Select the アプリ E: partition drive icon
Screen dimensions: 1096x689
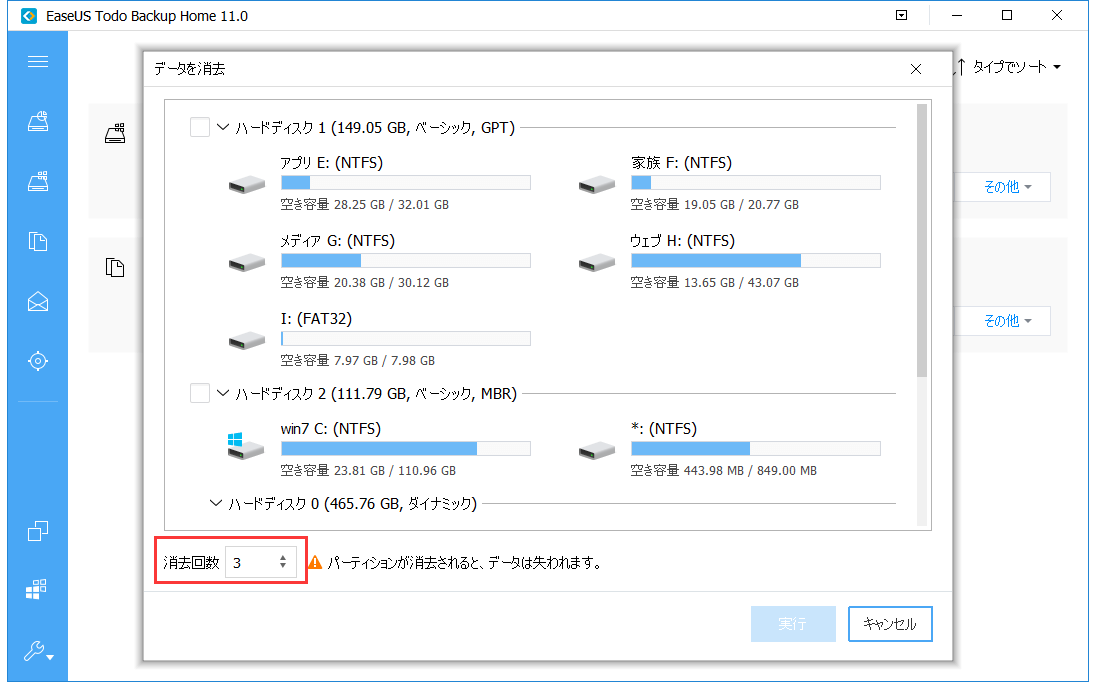pos(246,182)
